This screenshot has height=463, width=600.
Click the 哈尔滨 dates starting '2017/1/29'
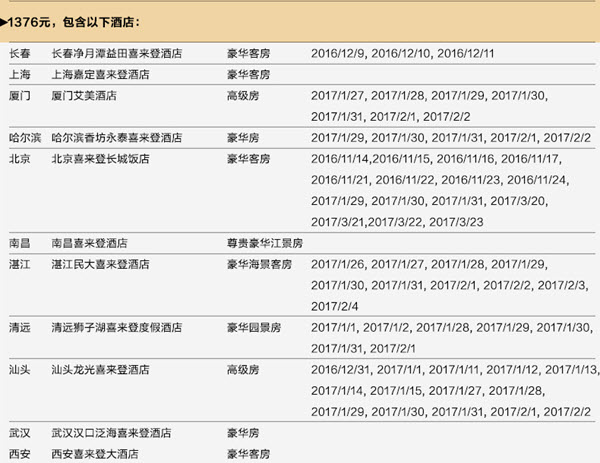451,137
